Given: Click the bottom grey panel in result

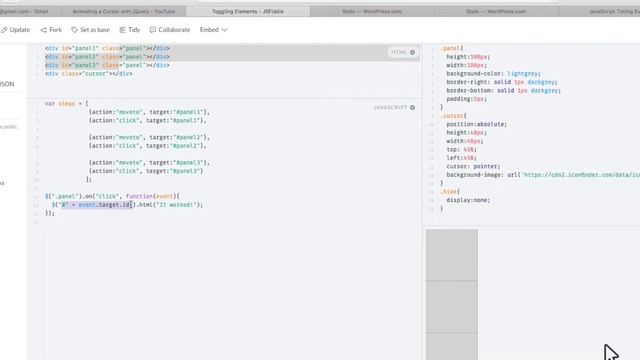Looking at the screenshot, I should (452, 347).
